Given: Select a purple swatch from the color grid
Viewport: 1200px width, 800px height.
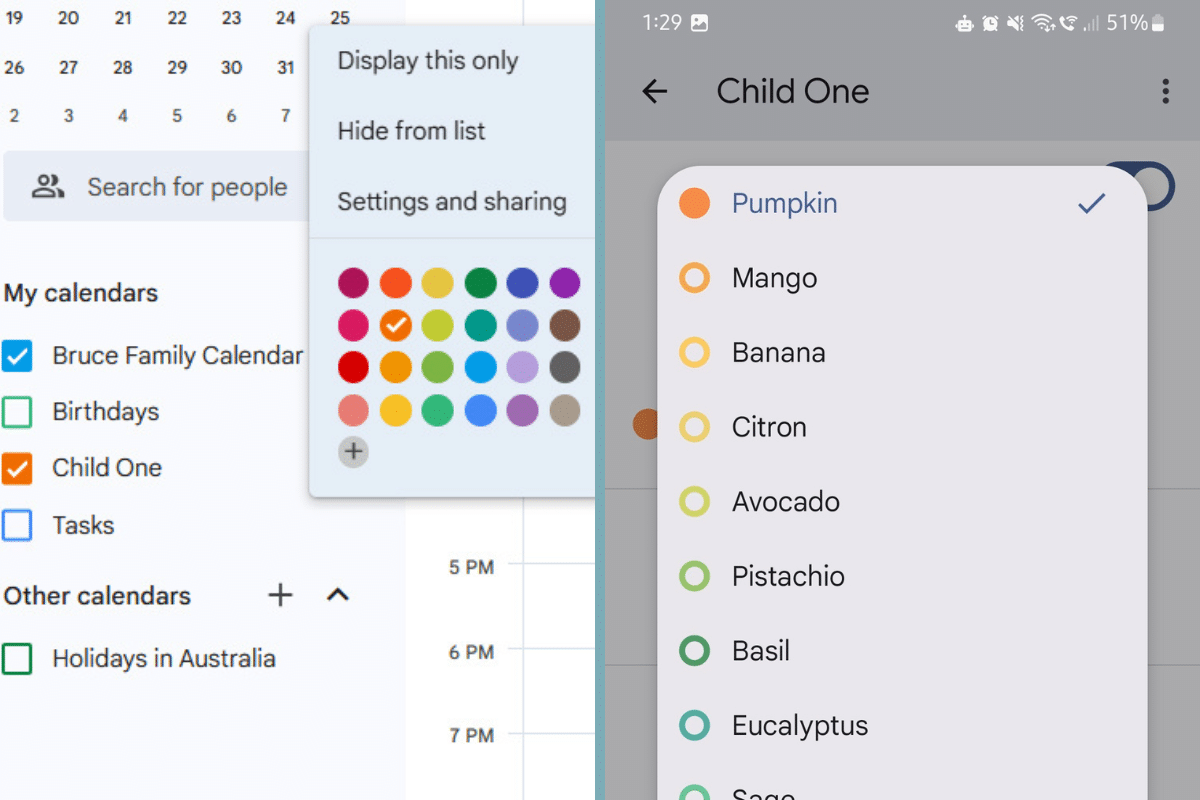Looking at the screenshot, I should pos(565,282).
